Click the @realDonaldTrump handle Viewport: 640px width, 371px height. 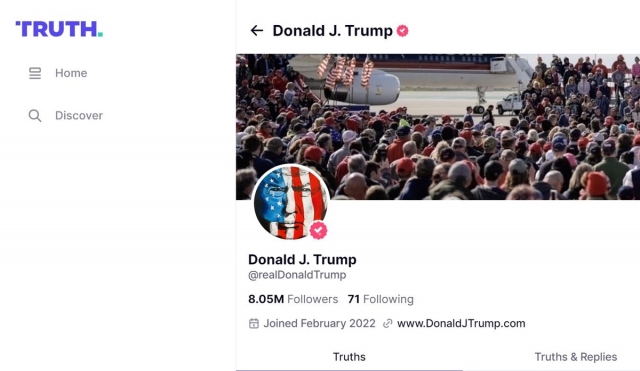click(297, 275)
